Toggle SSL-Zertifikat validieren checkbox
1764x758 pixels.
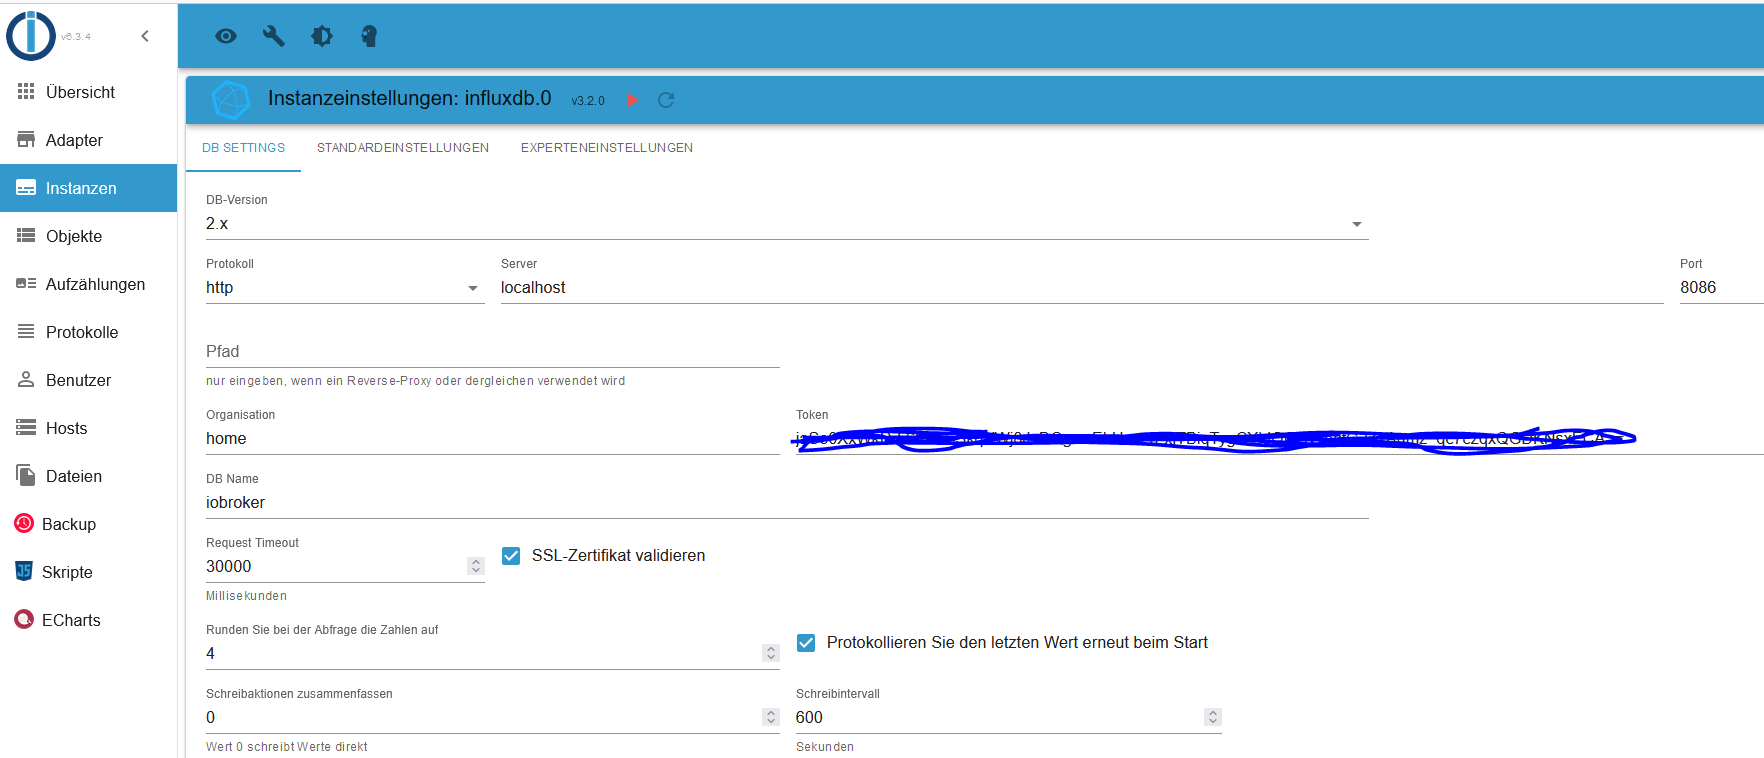tap(511, 556)
